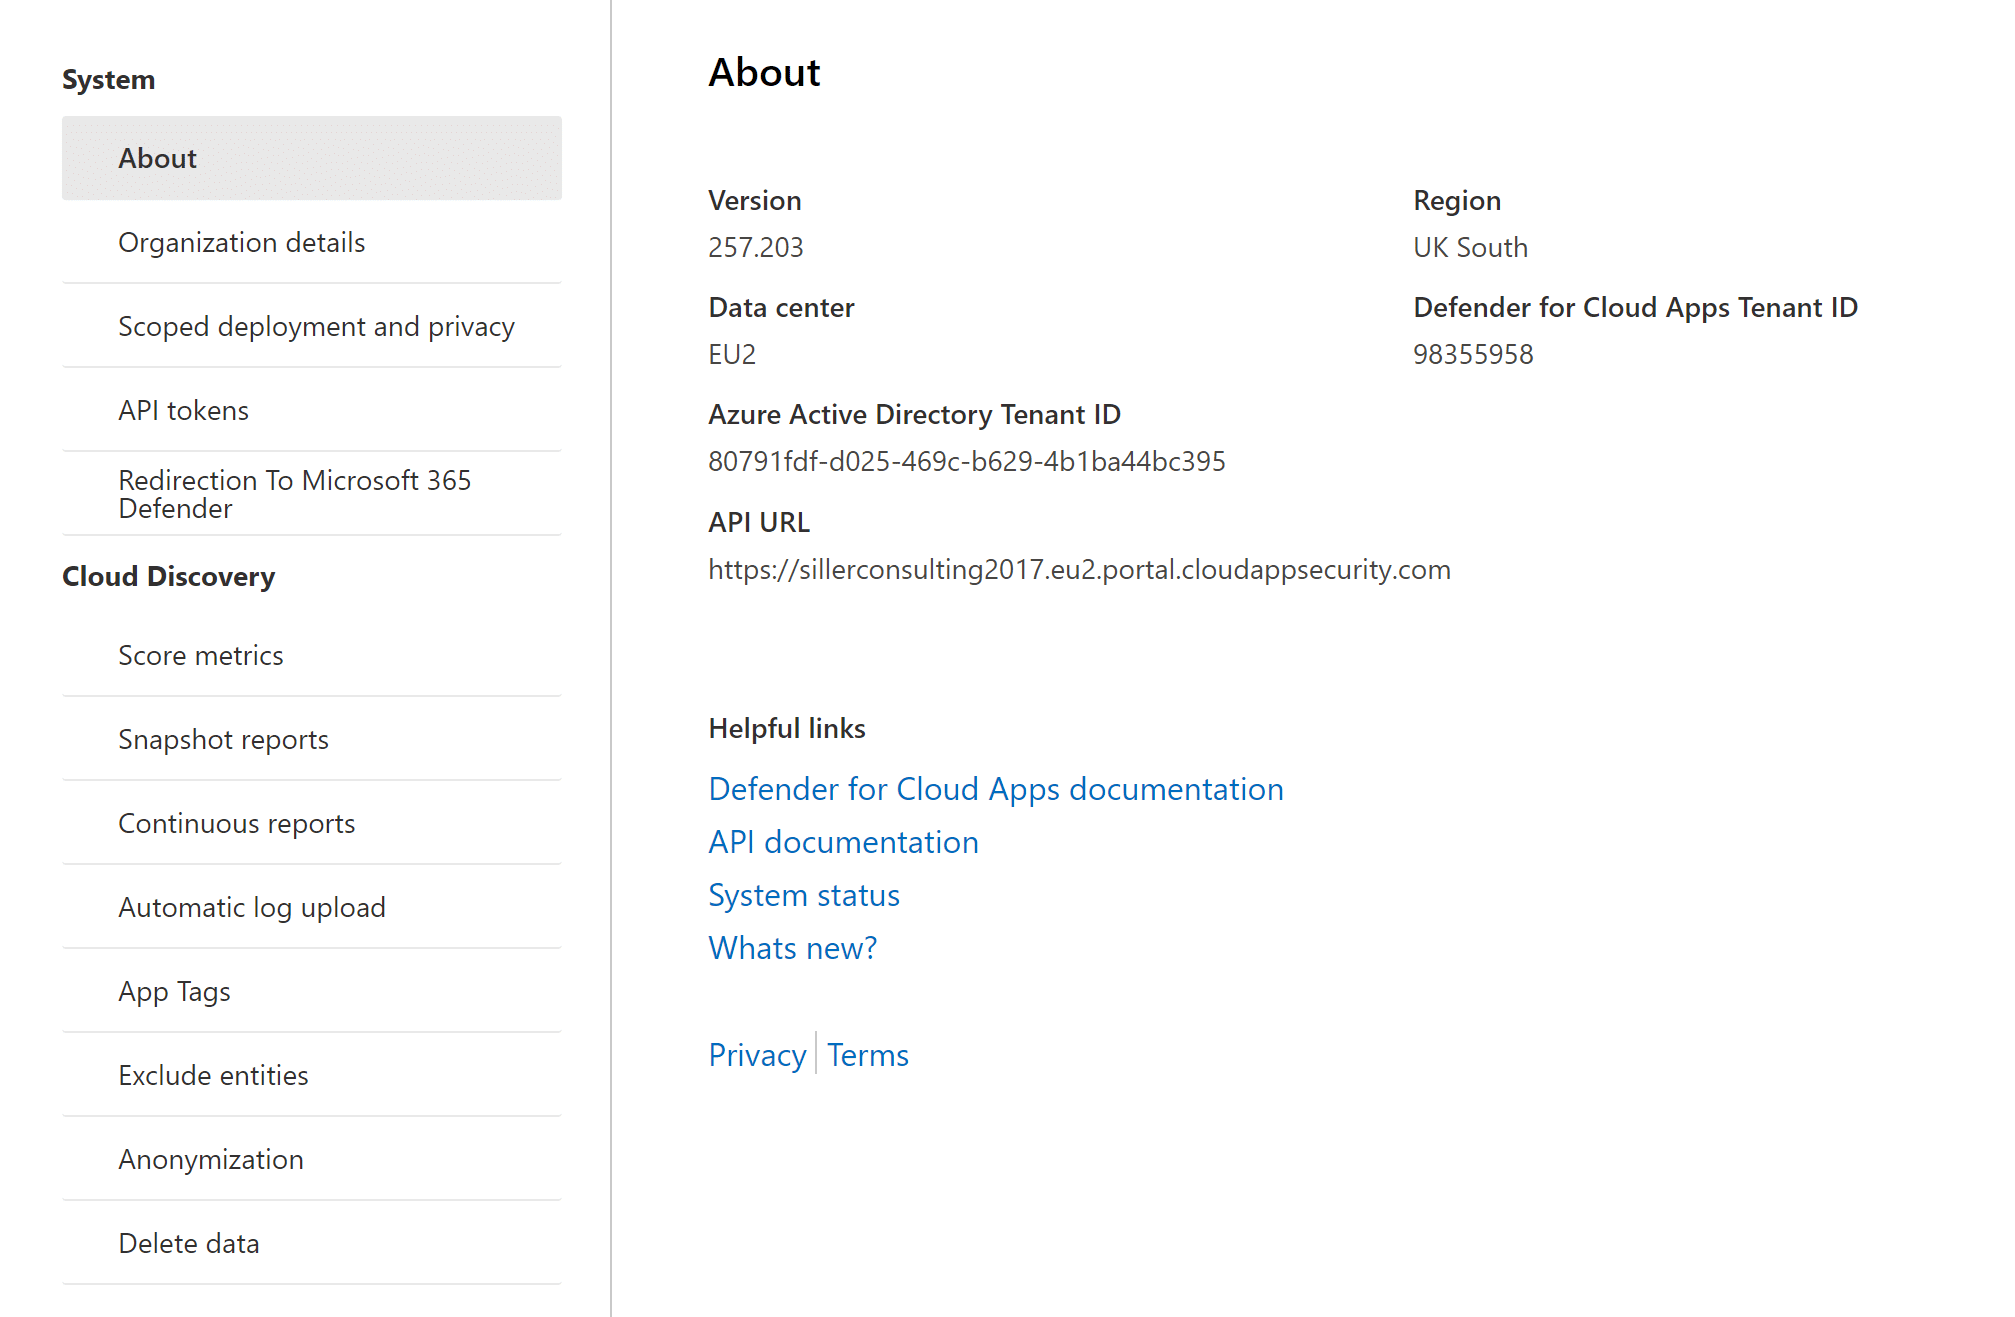Navigate to API documentation link
The width and height of the screenshot is (2015, 1317).
click(842, 842)
